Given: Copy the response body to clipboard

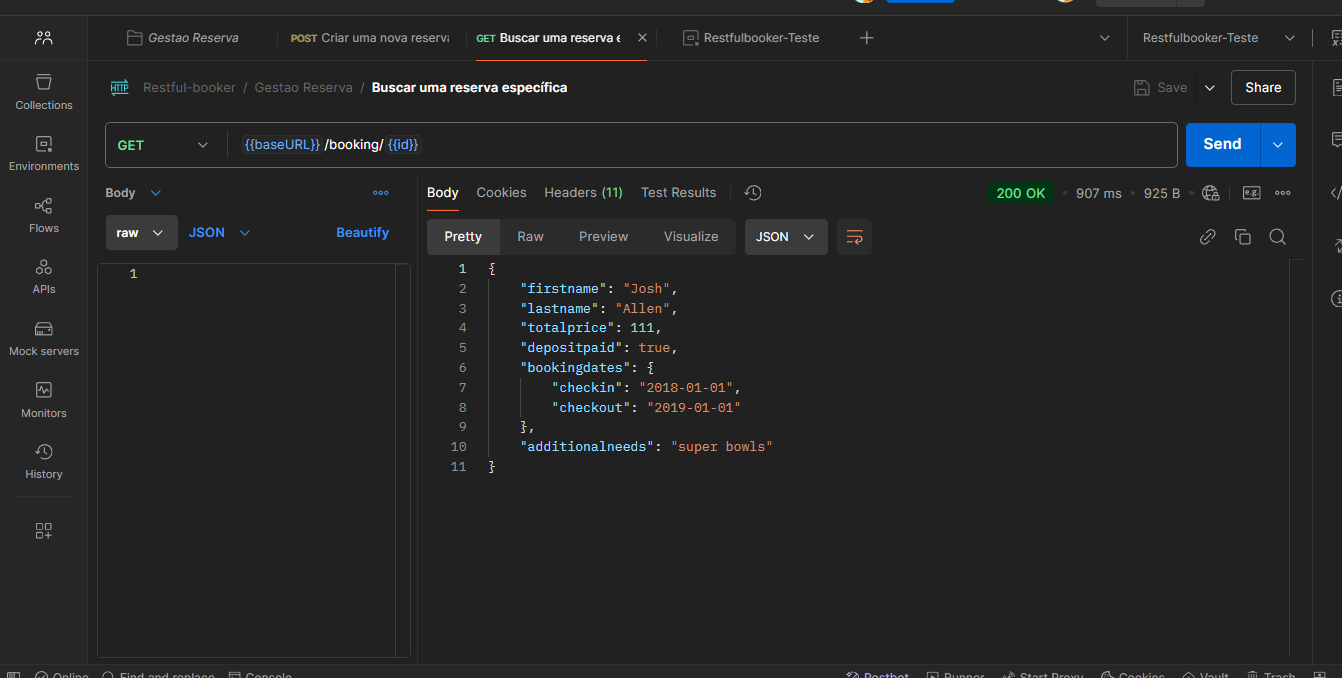Looking at the screenshot, I should pos(1242,237).
